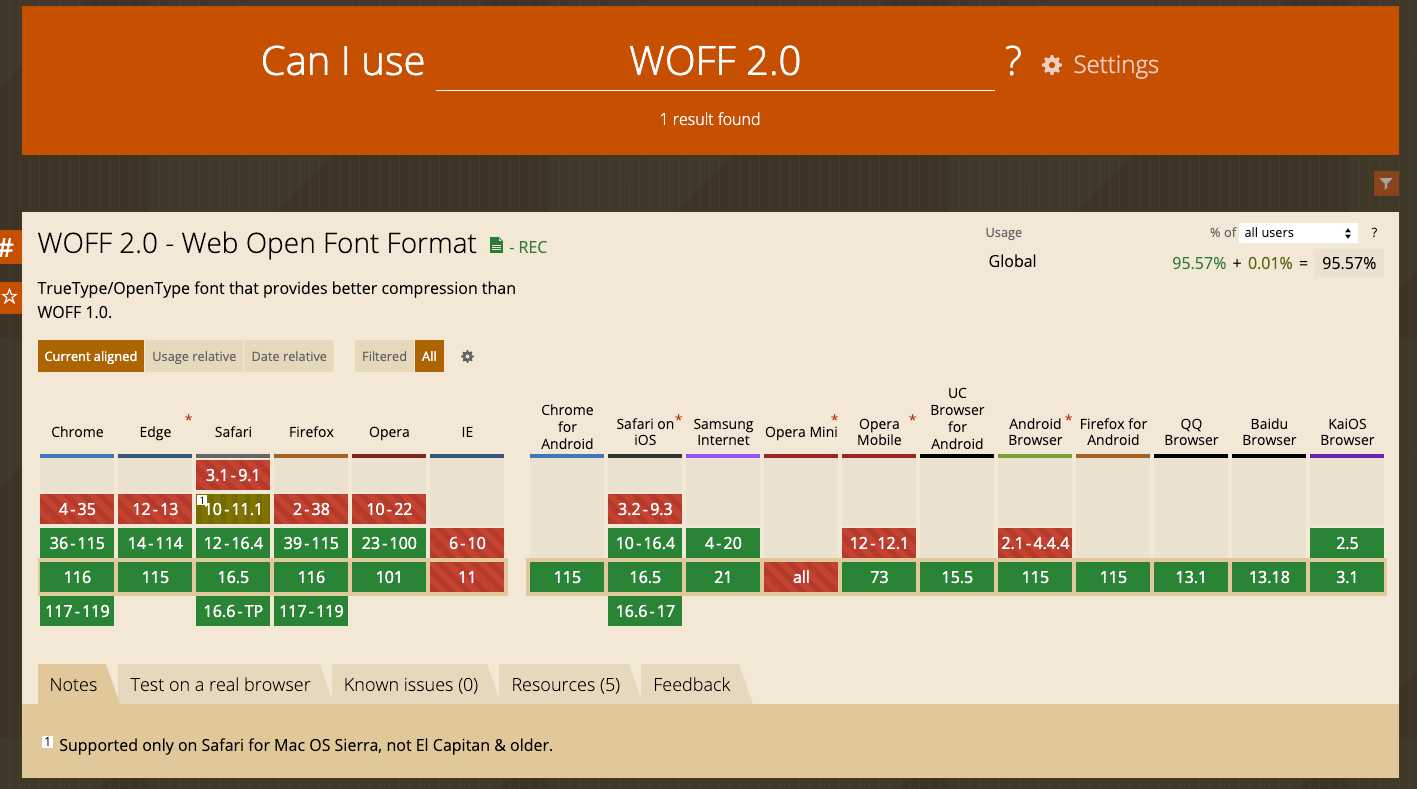Click the Opera column header
The width and height of the screenshot is (1417, 789).
[389, 432]
